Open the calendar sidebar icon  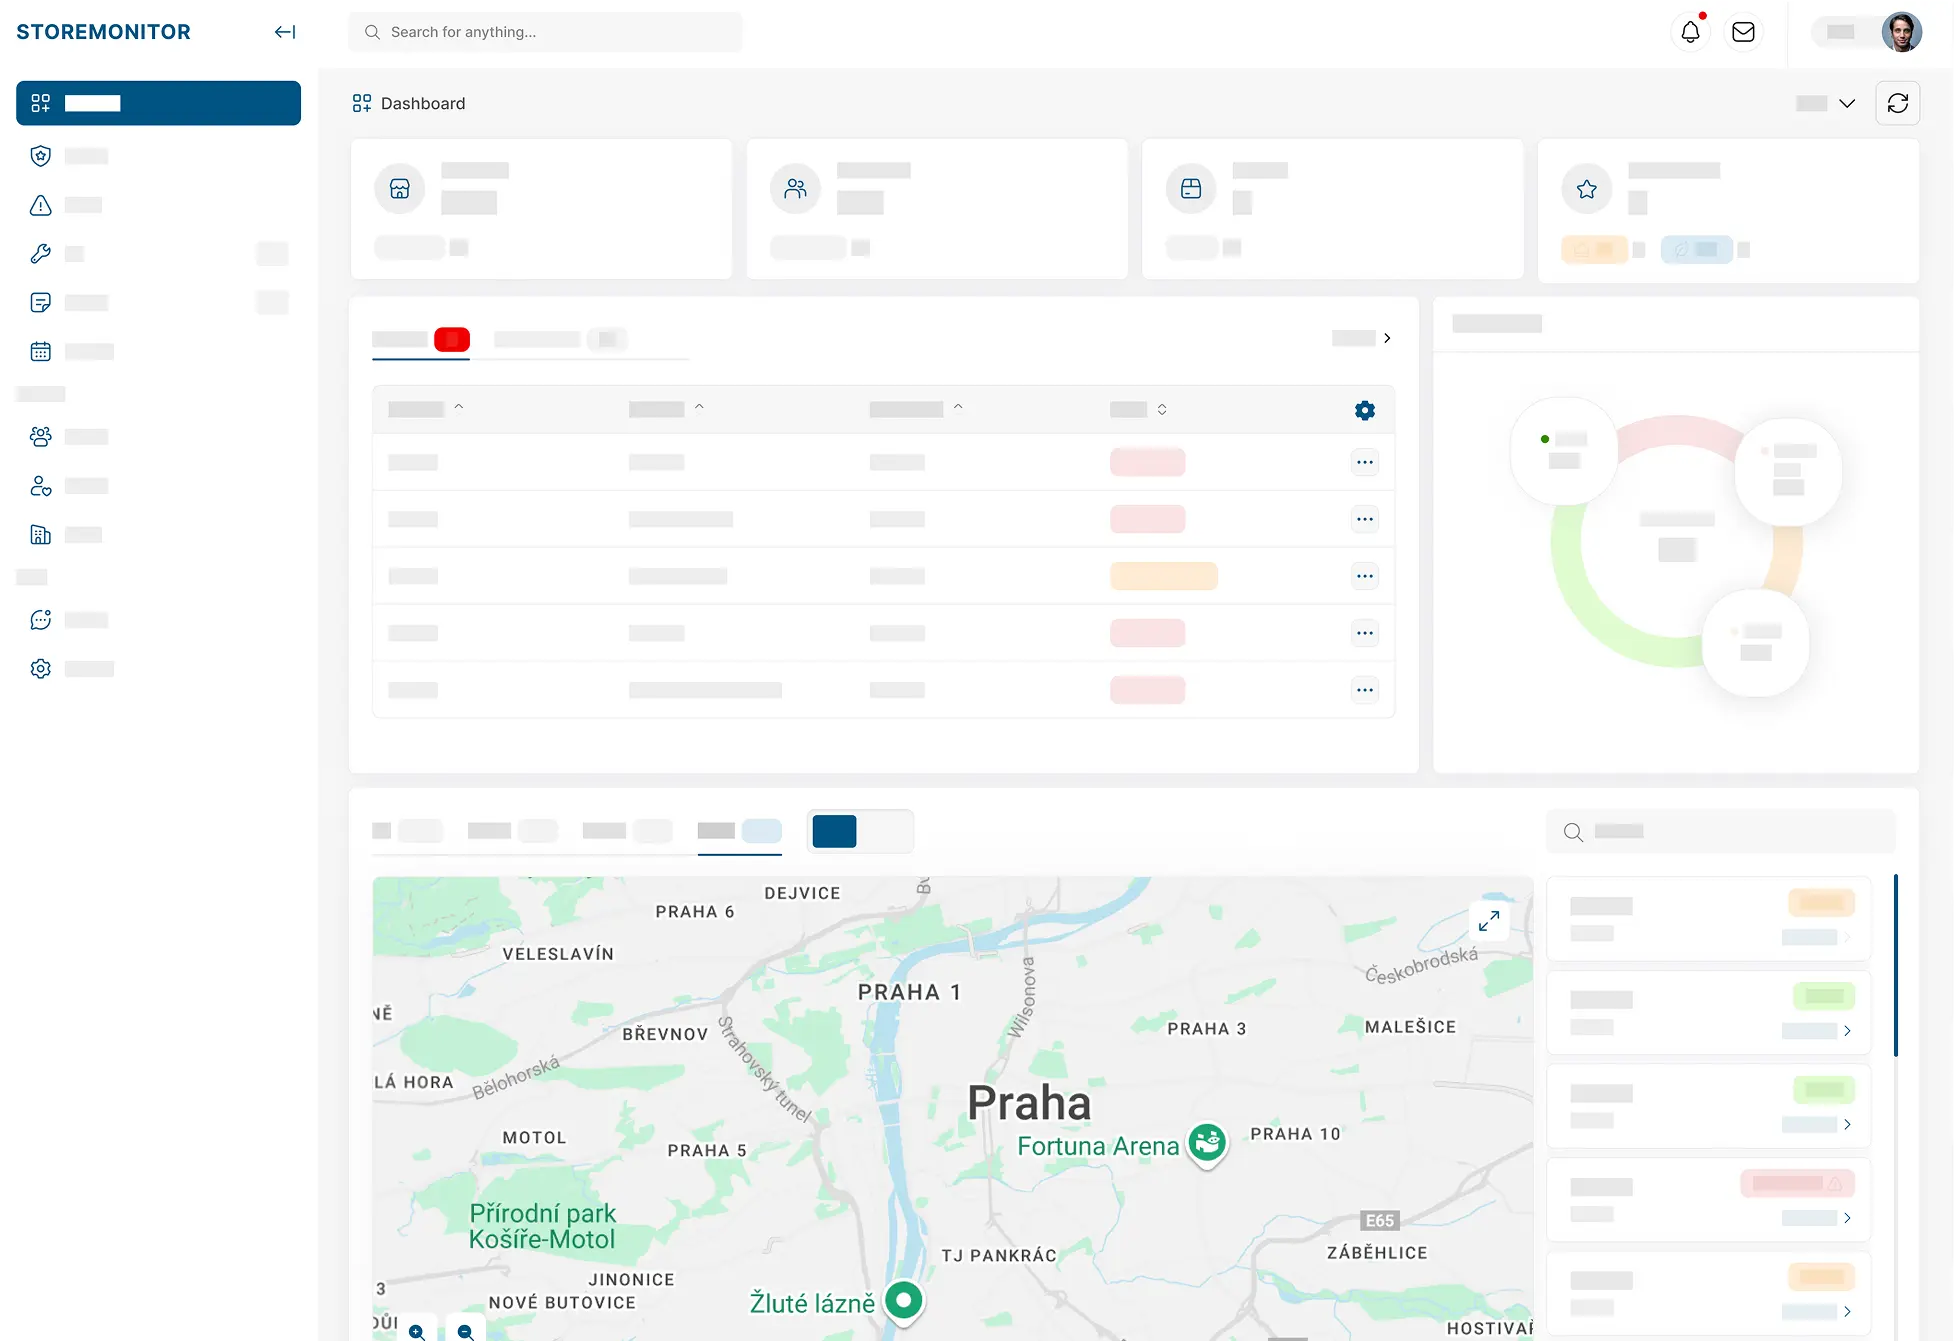pyautogui.click(x=40, y=351)
